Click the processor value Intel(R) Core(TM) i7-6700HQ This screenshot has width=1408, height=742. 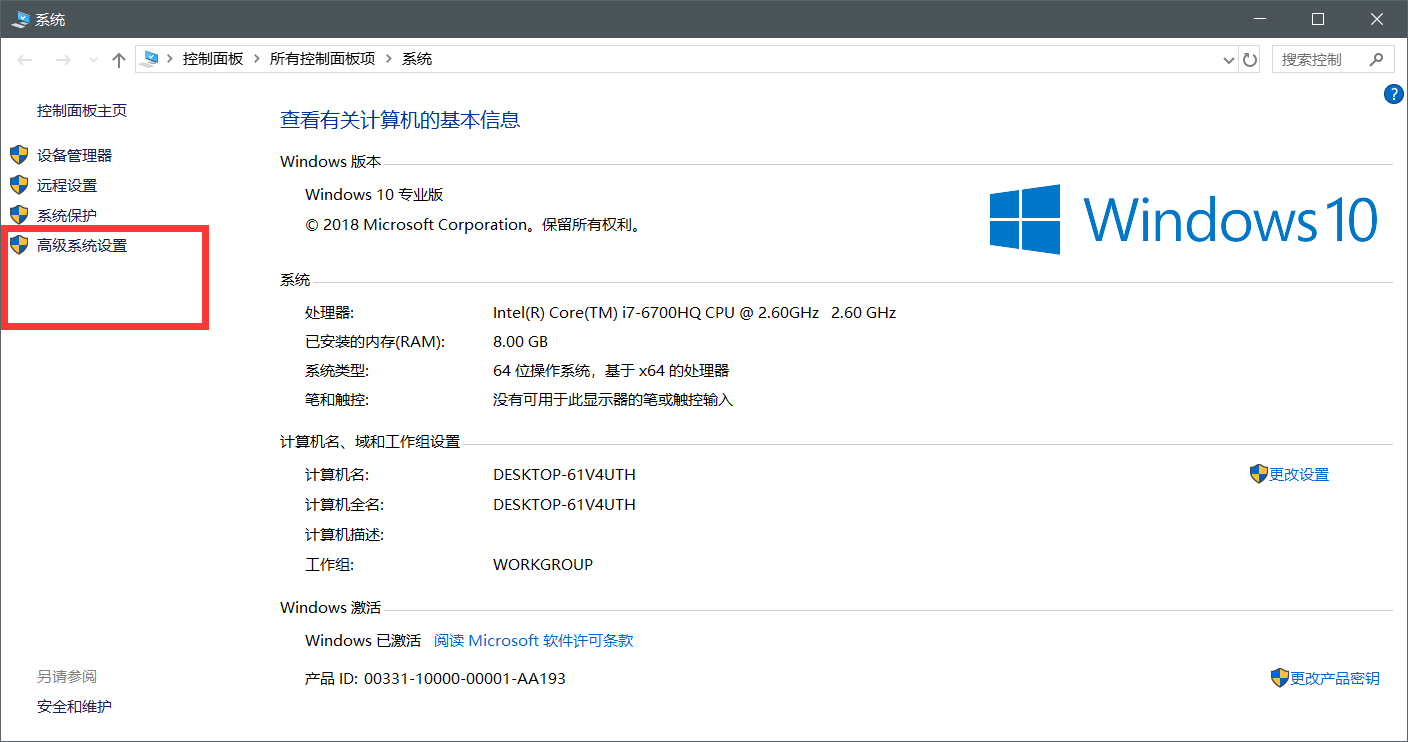(695, 312)
